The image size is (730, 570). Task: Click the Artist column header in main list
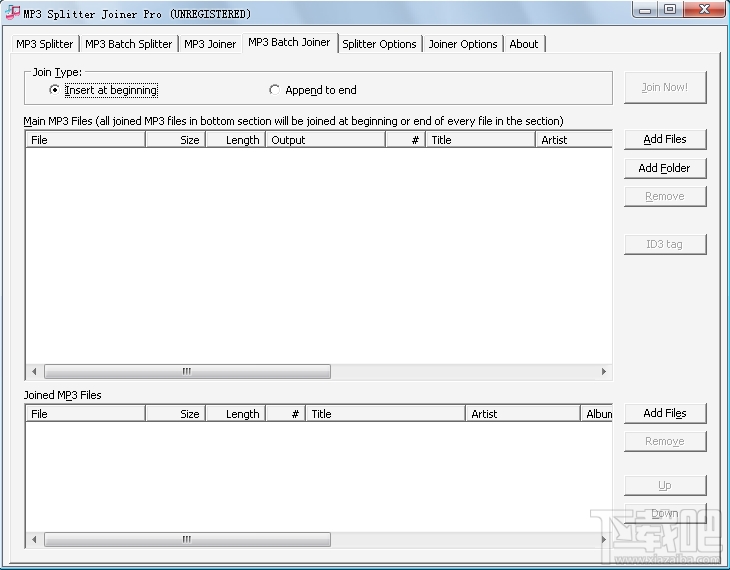(574, 140)
